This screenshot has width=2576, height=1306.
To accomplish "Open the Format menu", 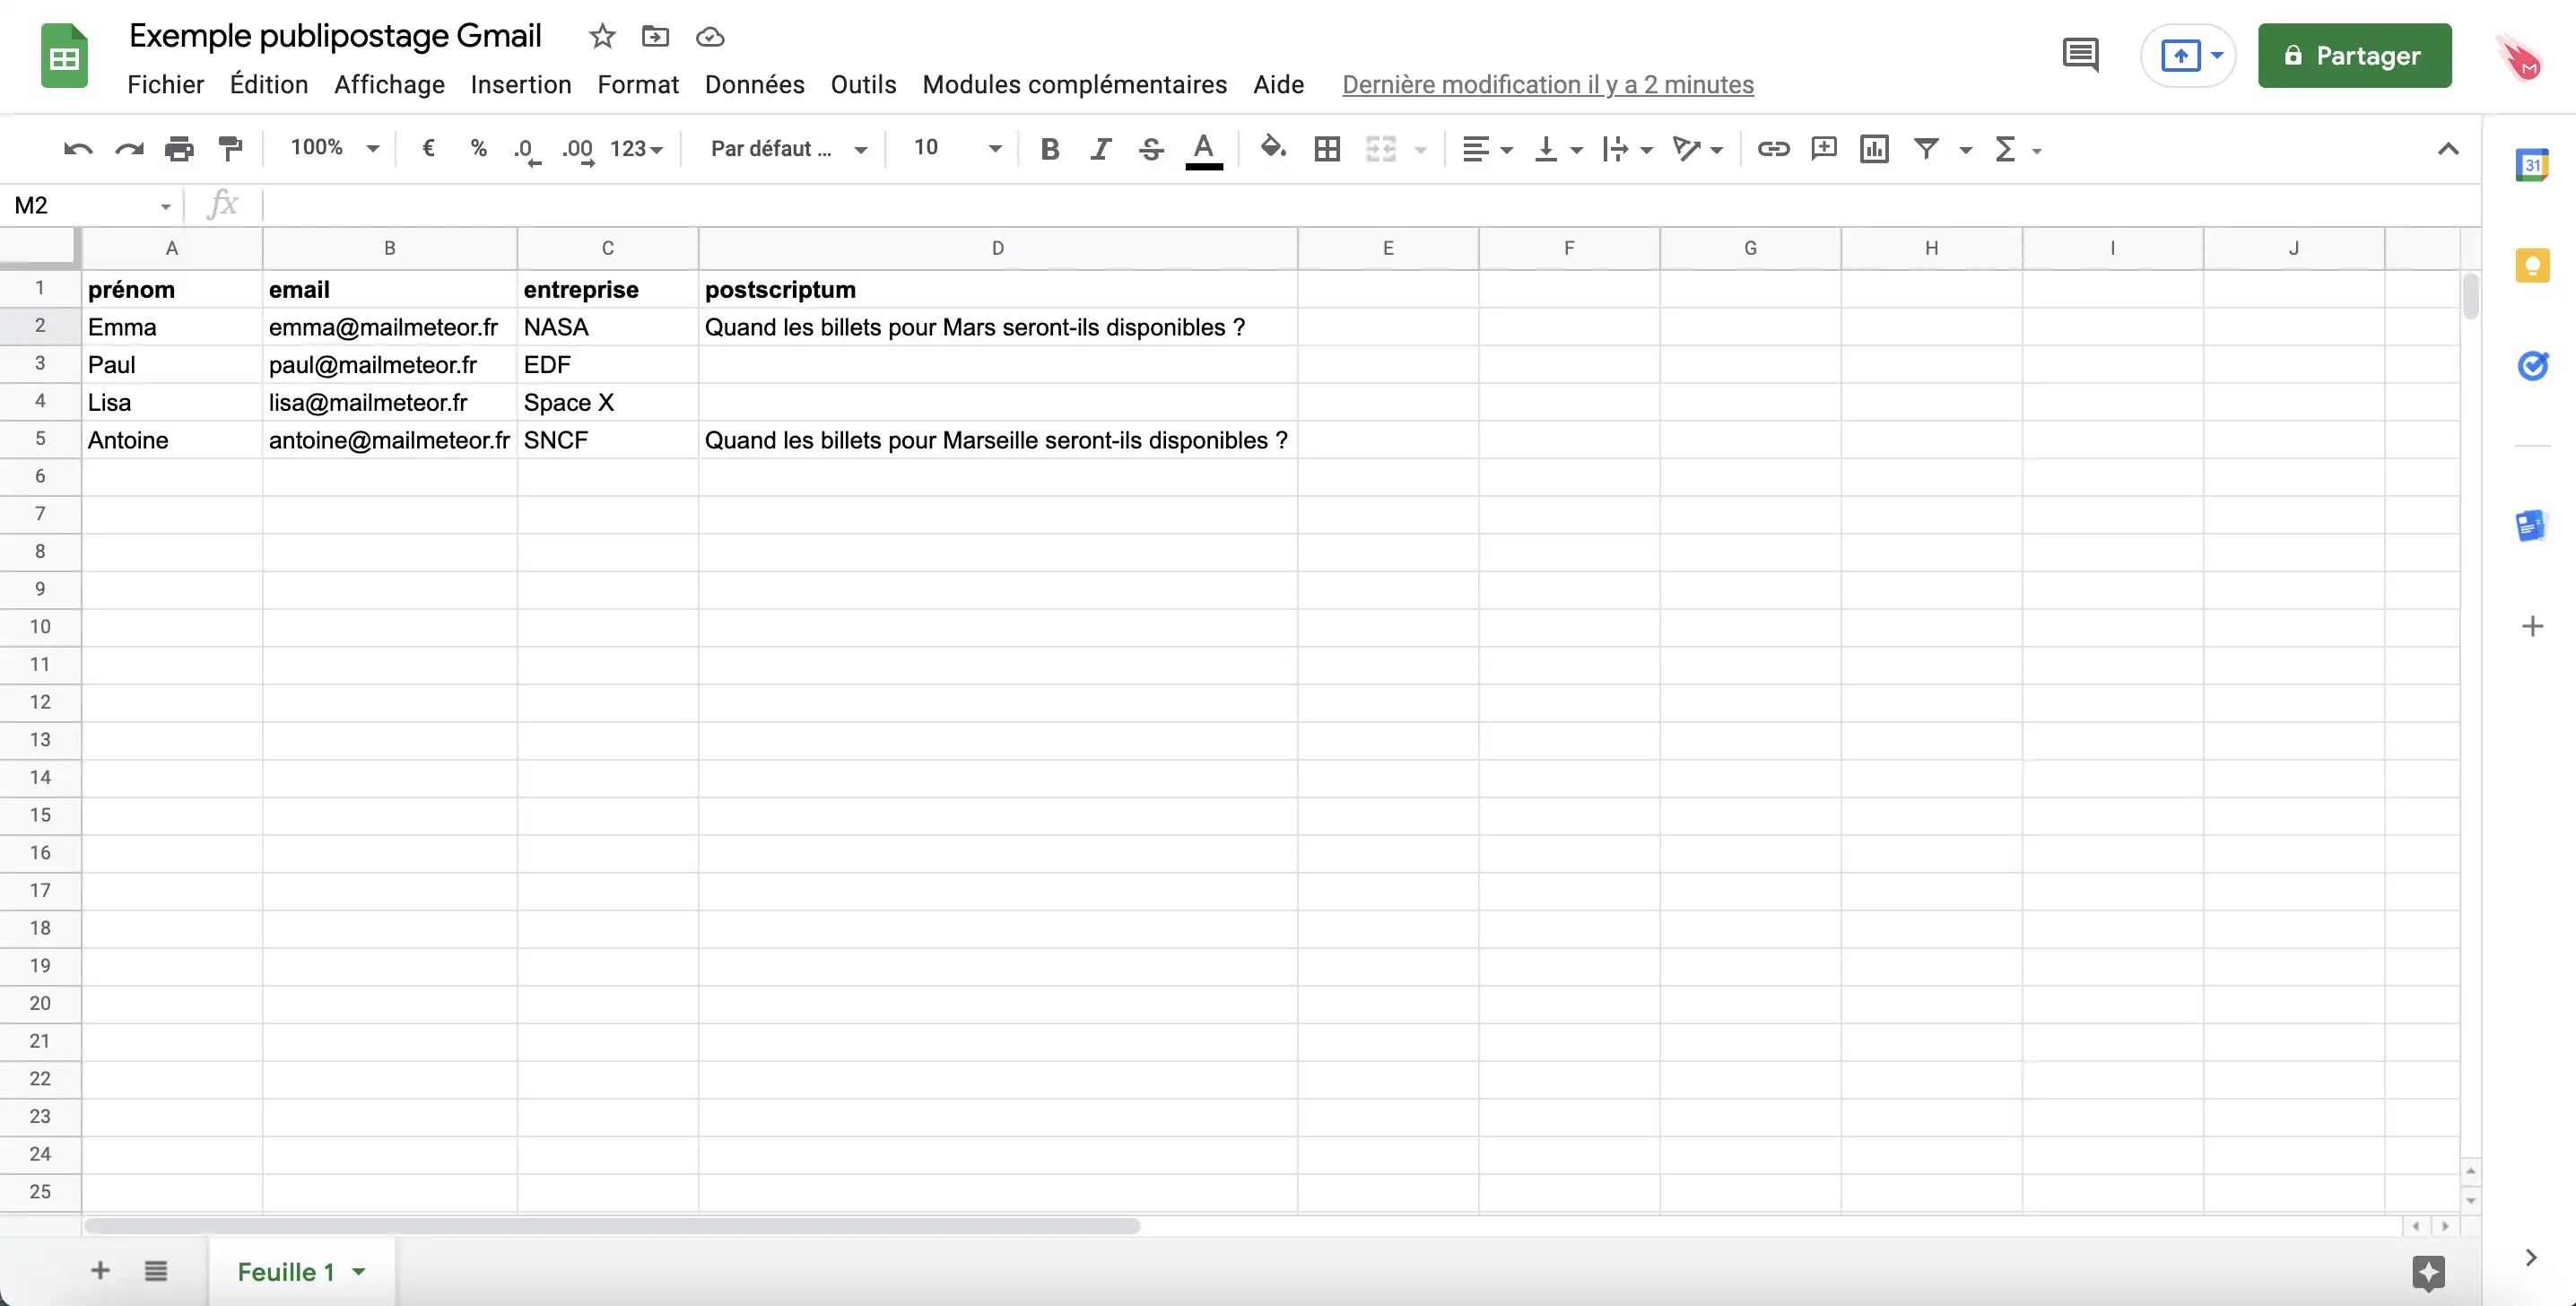I will coord(638,84).
